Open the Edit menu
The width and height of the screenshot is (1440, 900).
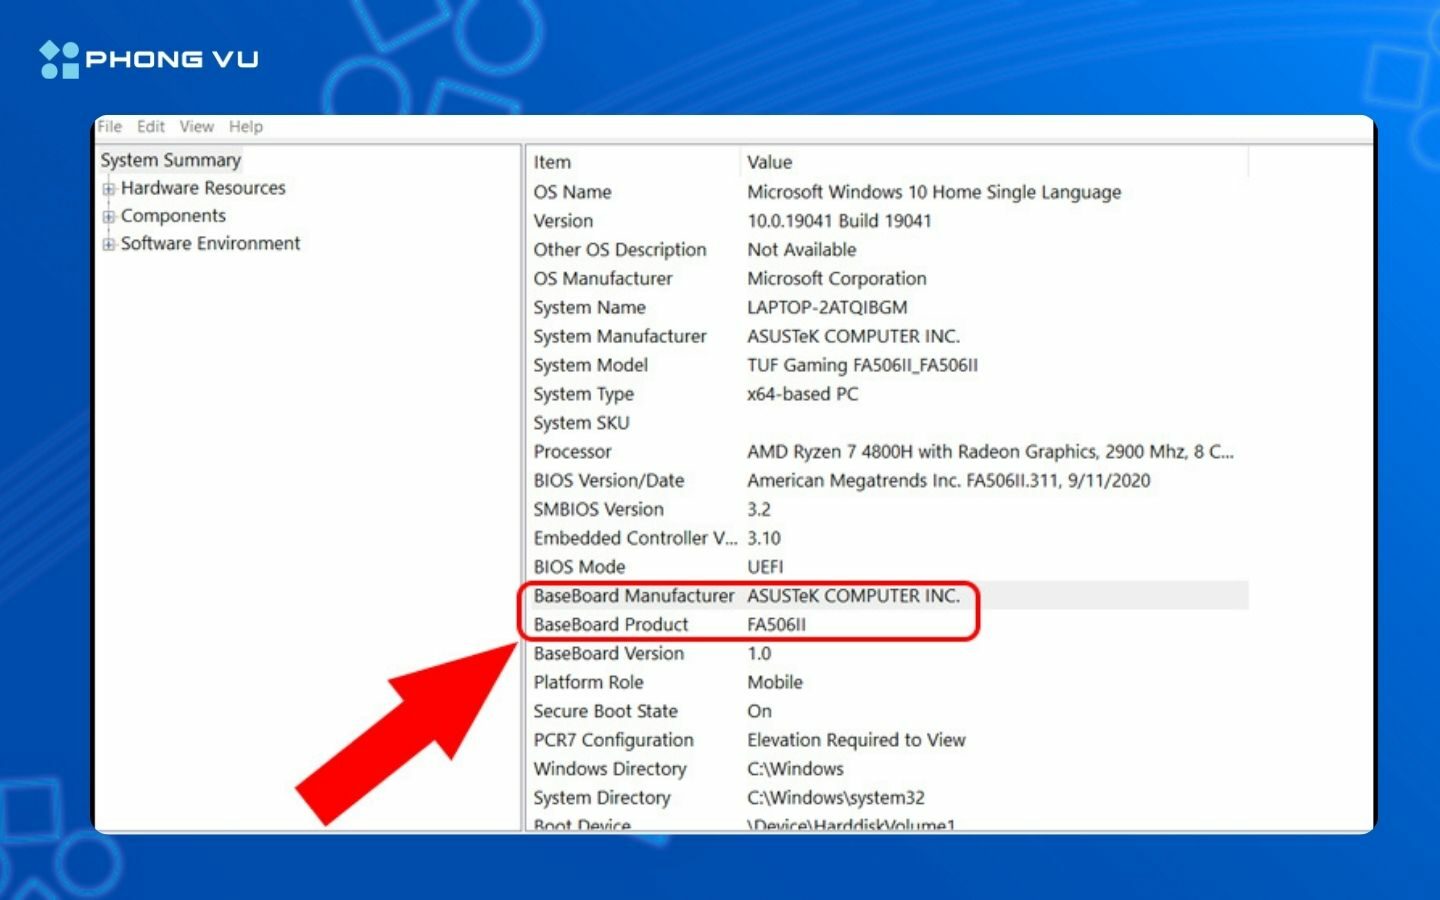151,126
